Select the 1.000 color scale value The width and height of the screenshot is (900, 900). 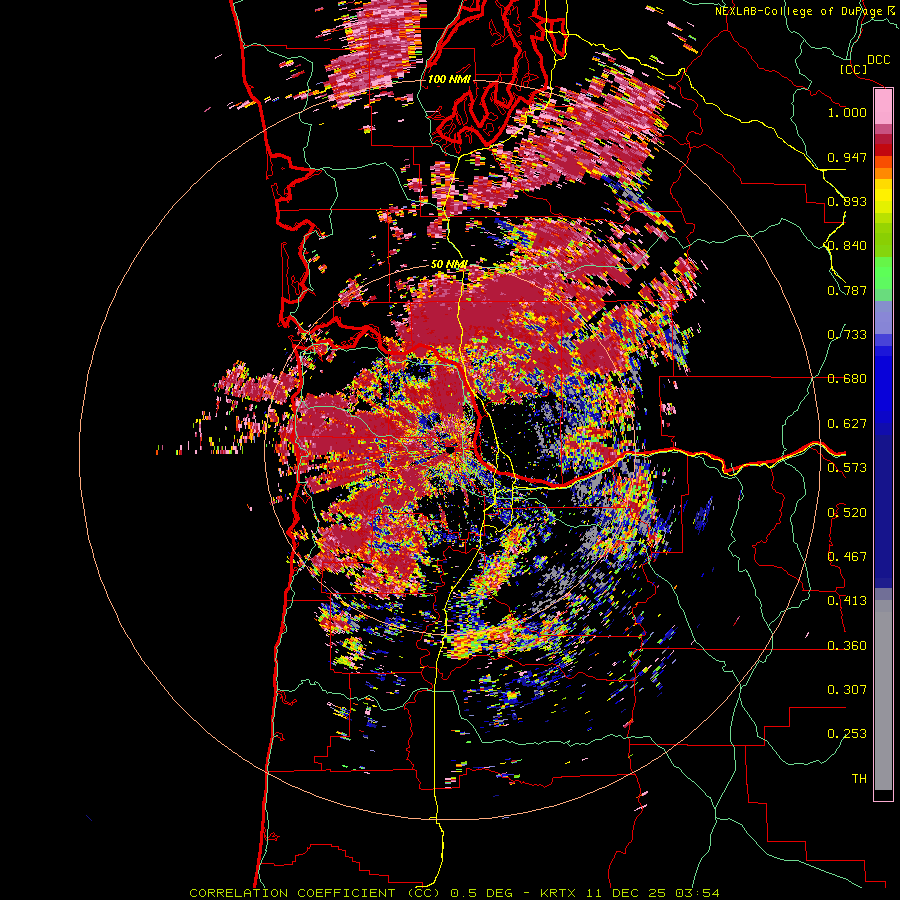847,112
